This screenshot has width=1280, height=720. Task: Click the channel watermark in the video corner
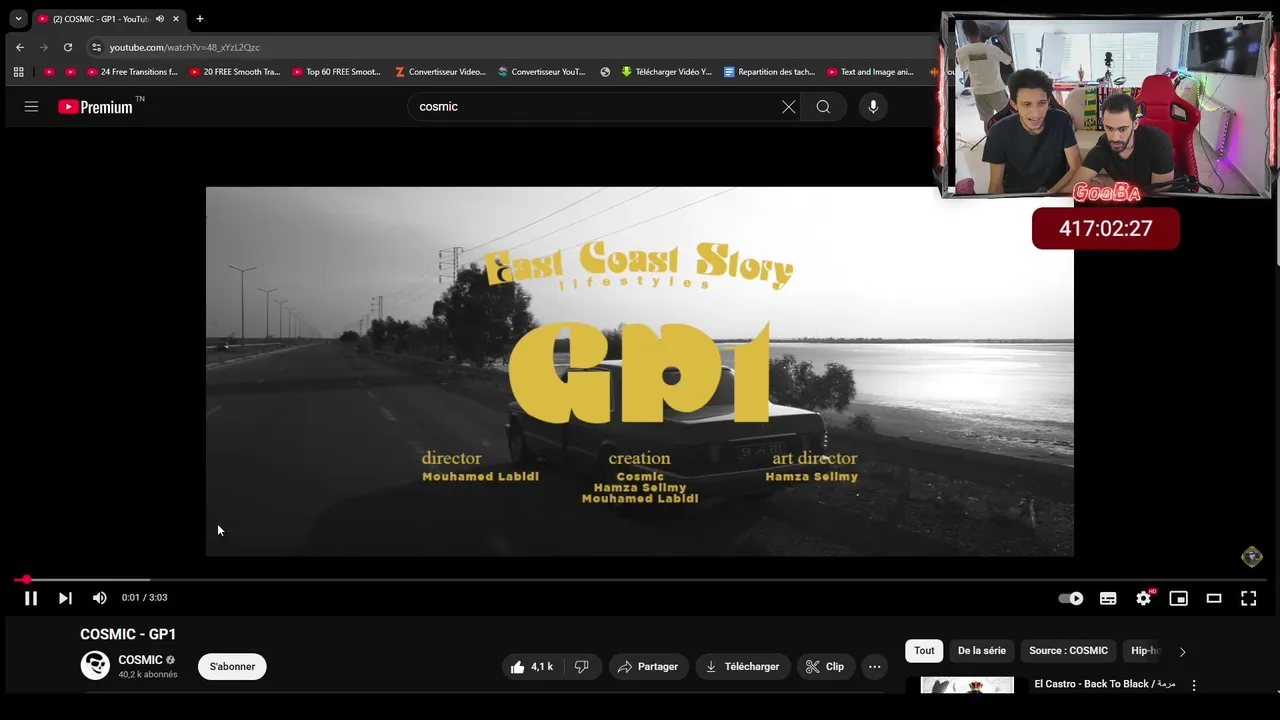1252,557
